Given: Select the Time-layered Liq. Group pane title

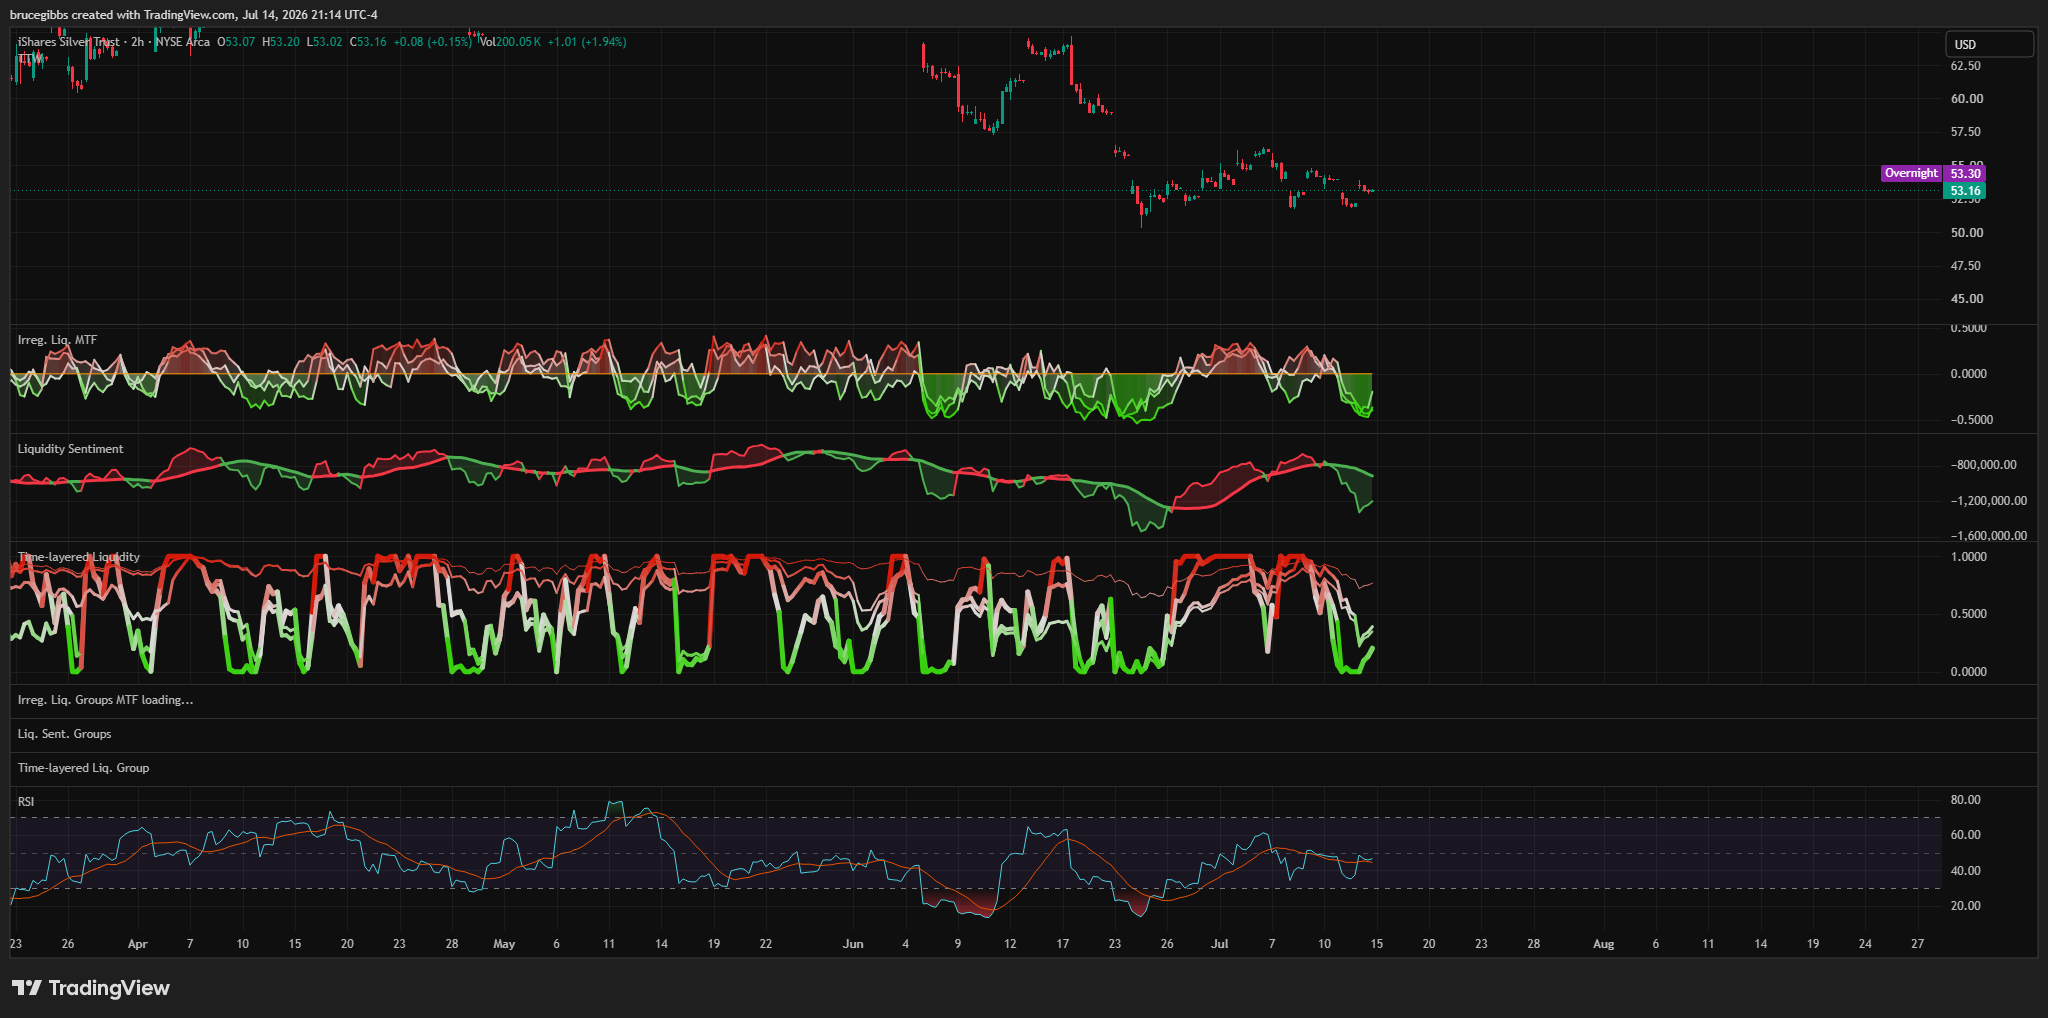Looking at the screenshot, I should pos(84,768).
